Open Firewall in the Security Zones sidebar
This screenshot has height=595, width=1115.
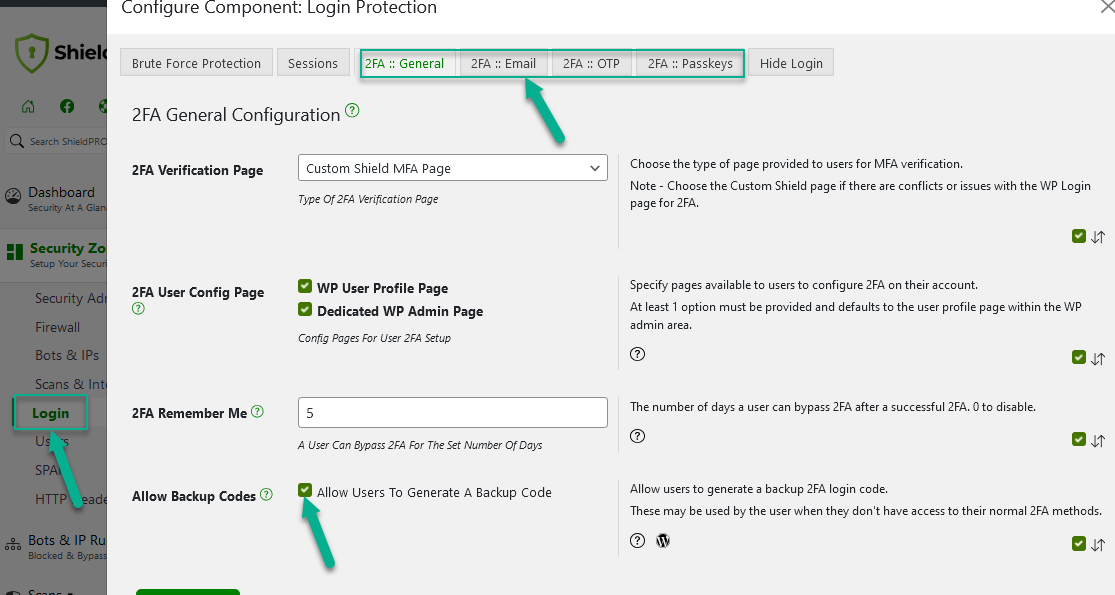tap(57, 327)
